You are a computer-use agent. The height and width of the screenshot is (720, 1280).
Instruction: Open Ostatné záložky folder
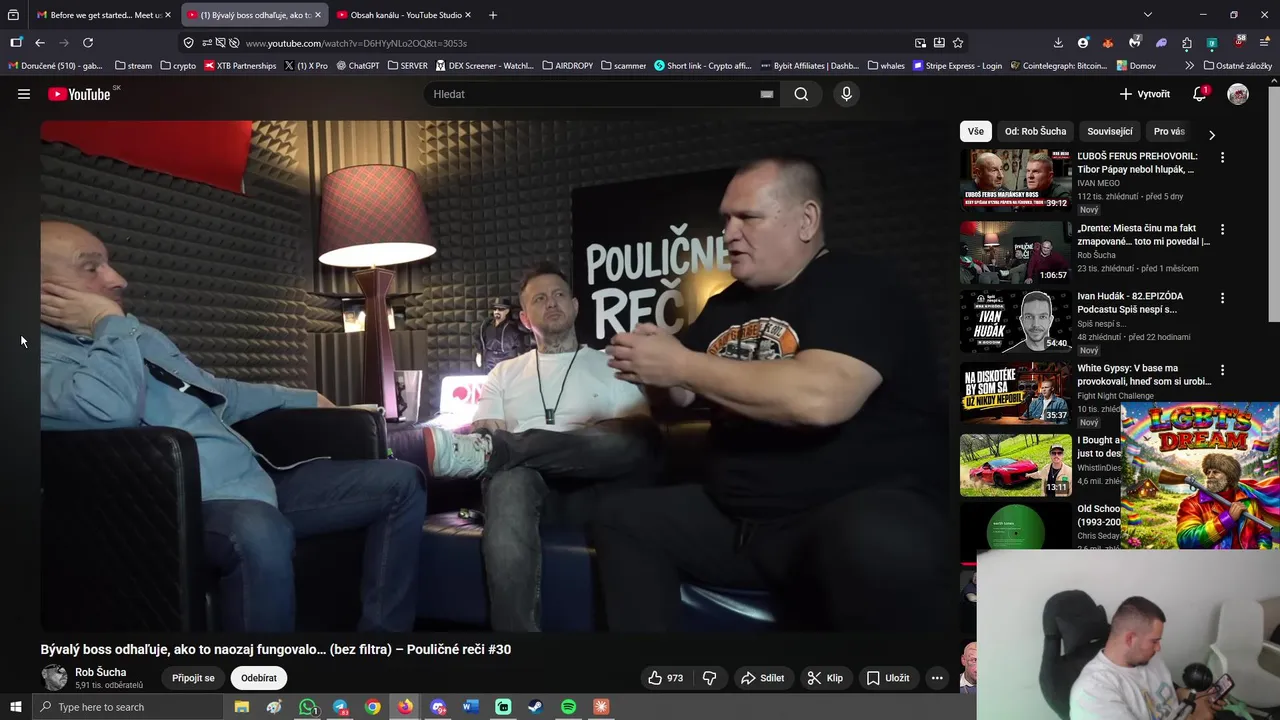pyautogui.click(x=1238, y=66)
